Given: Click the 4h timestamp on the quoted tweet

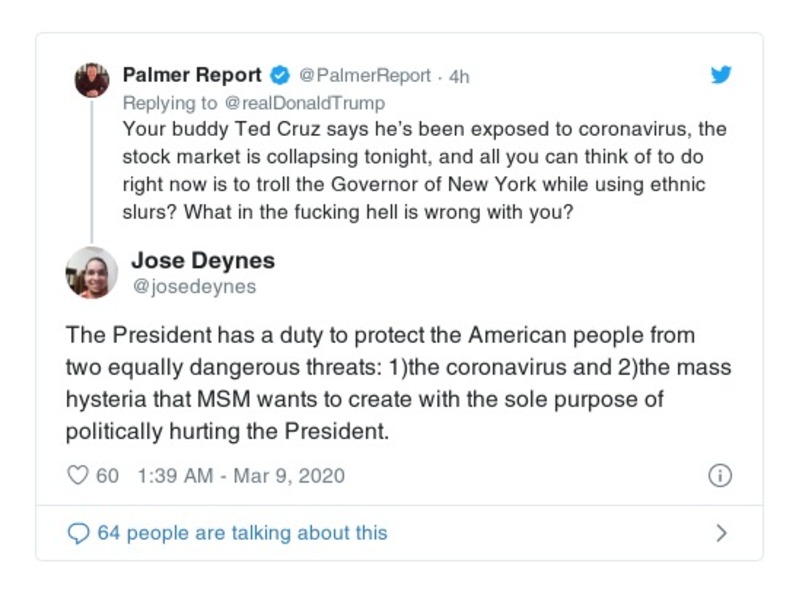Looking at the screenshot, I should pos(459,76).
